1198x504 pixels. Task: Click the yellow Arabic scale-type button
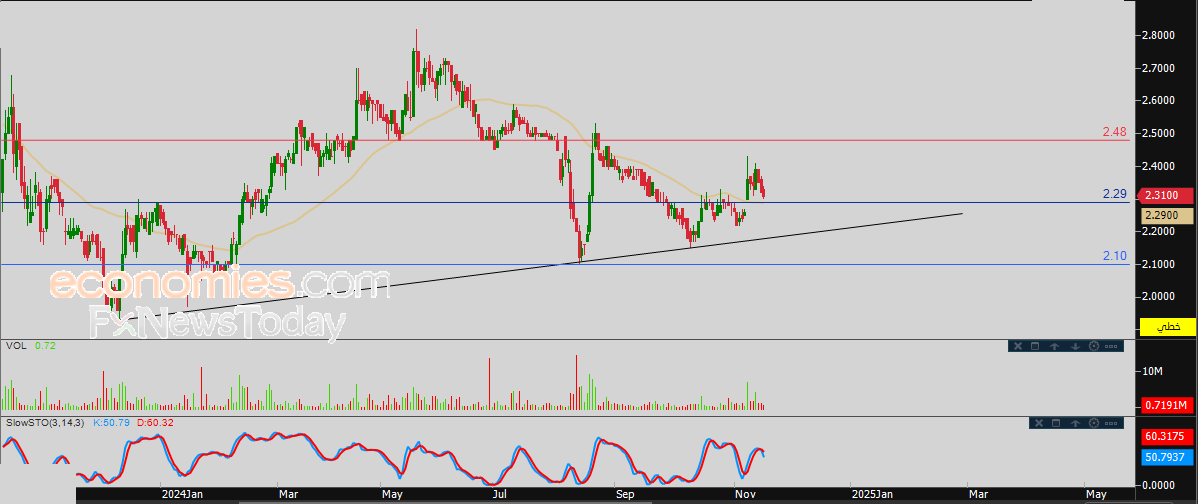[1167, 327]
